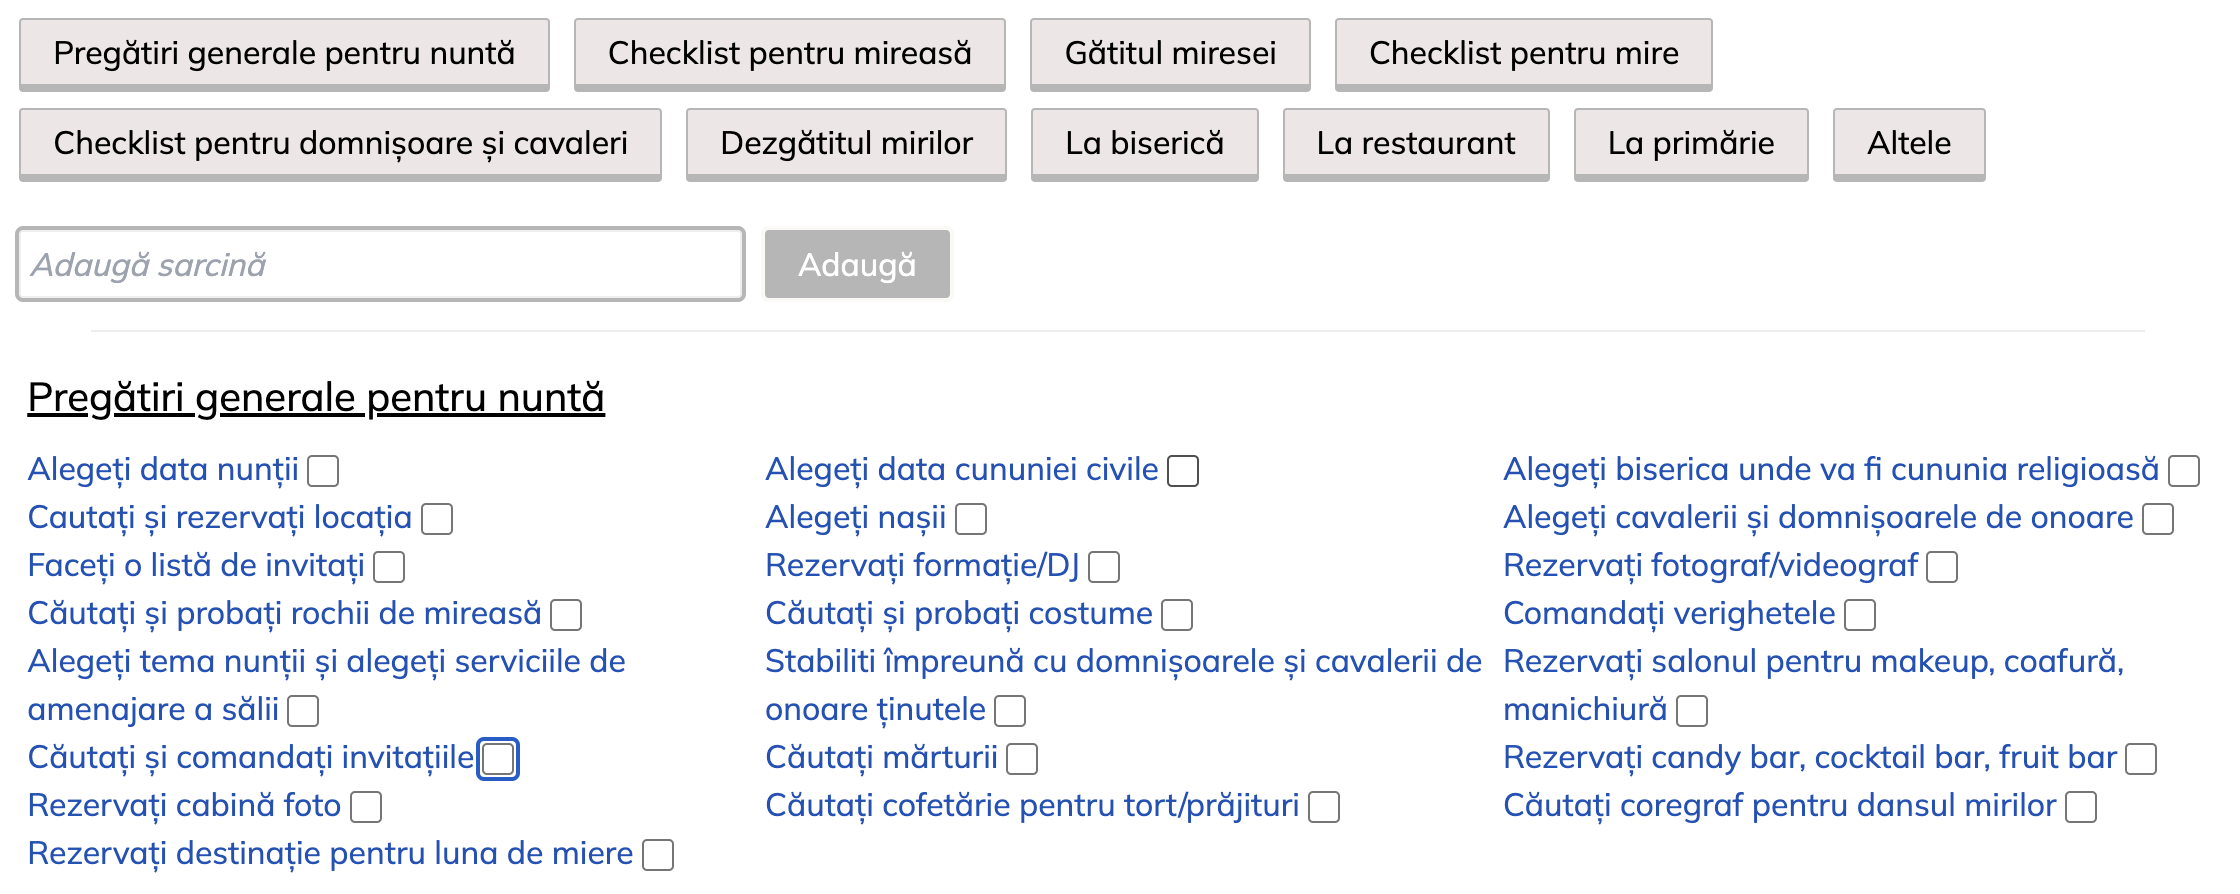Check 'Rezervați destinație pentru luna de miere'
The width and height of the screenshot is (2240, 894).
click(658, 855)
